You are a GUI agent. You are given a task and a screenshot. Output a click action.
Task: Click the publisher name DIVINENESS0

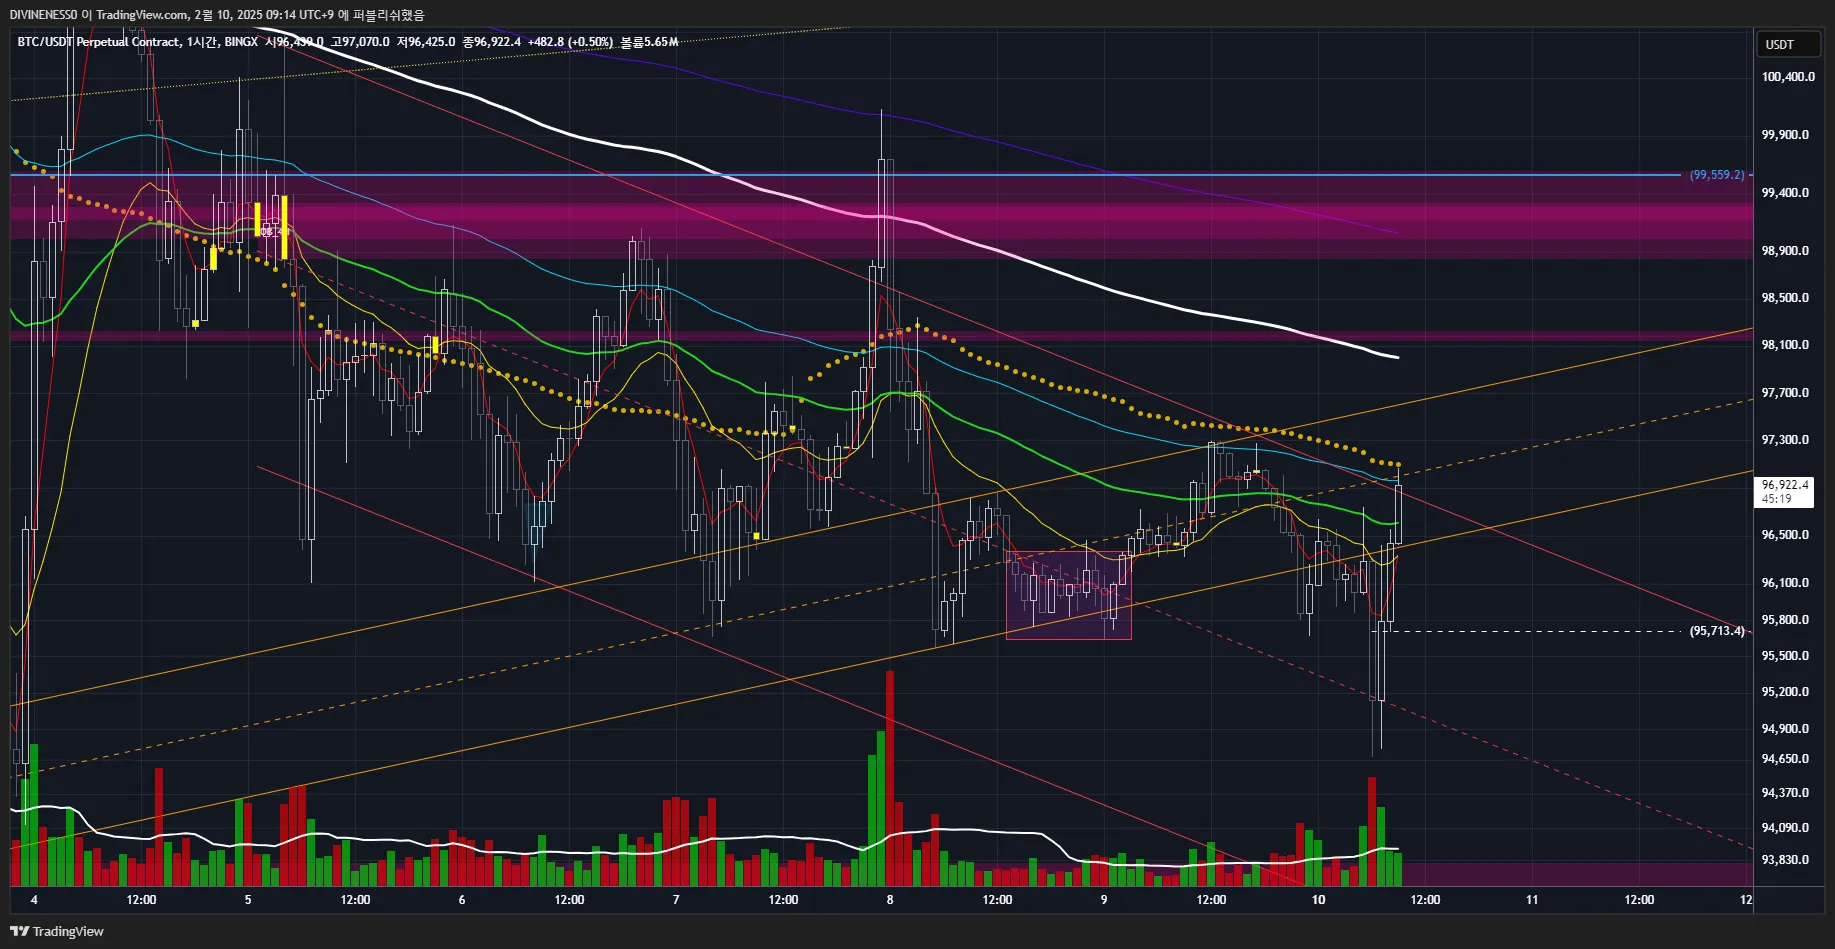pos(43,15)
